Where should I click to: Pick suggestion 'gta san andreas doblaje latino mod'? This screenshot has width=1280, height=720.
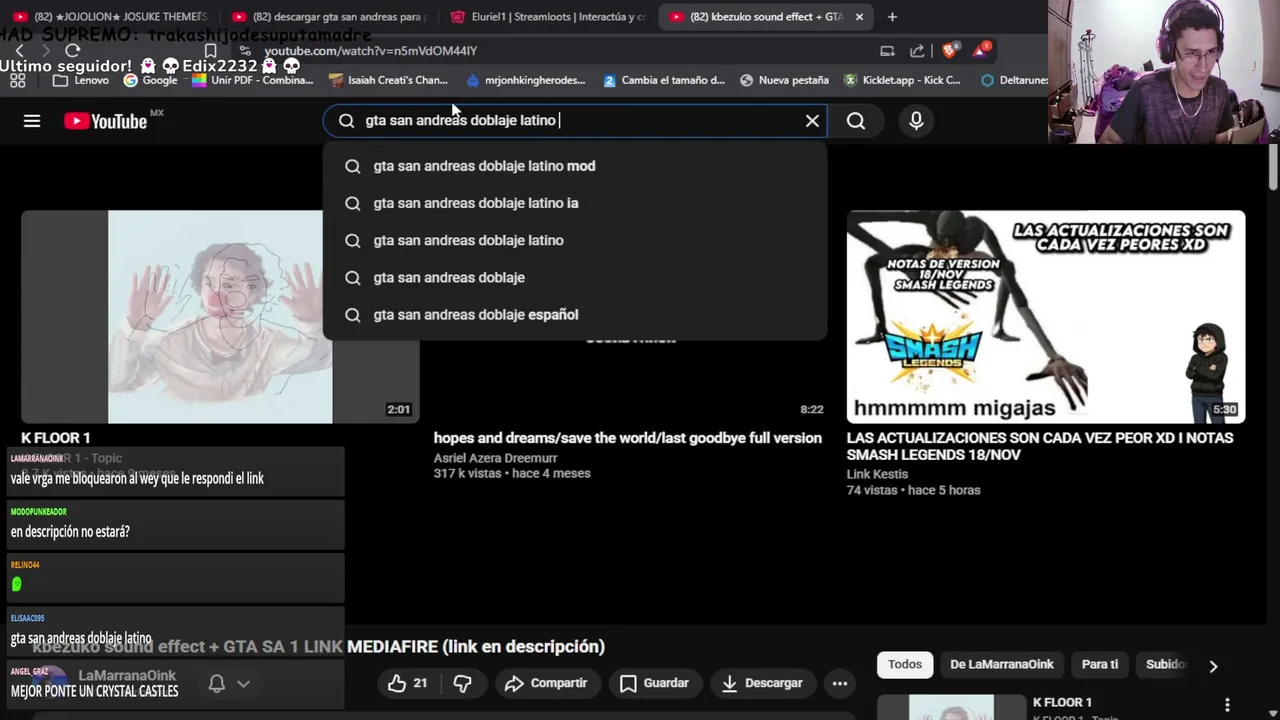pyautogui.click(x=575, y=166)
